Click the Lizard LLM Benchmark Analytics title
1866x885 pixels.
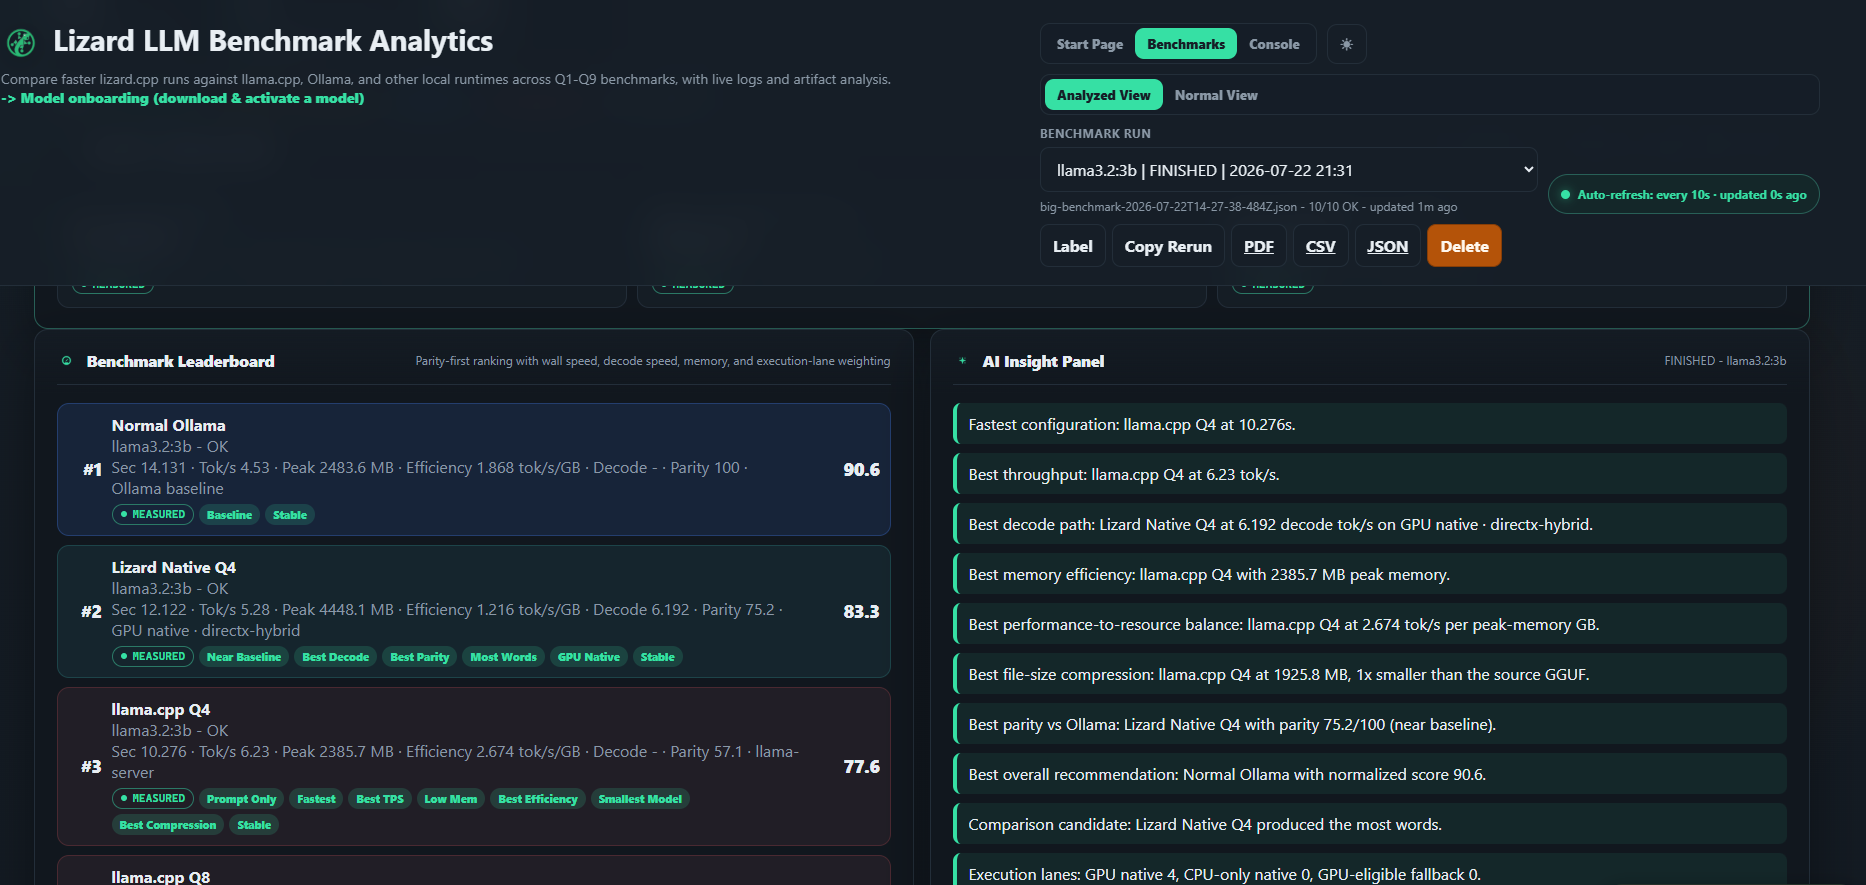tap(273, 41)
